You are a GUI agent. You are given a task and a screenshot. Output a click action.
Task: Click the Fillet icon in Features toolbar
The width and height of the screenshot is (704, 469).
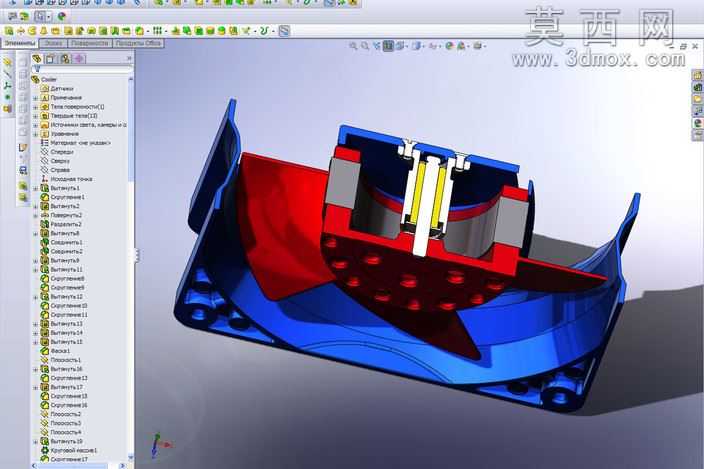[140, 31]
